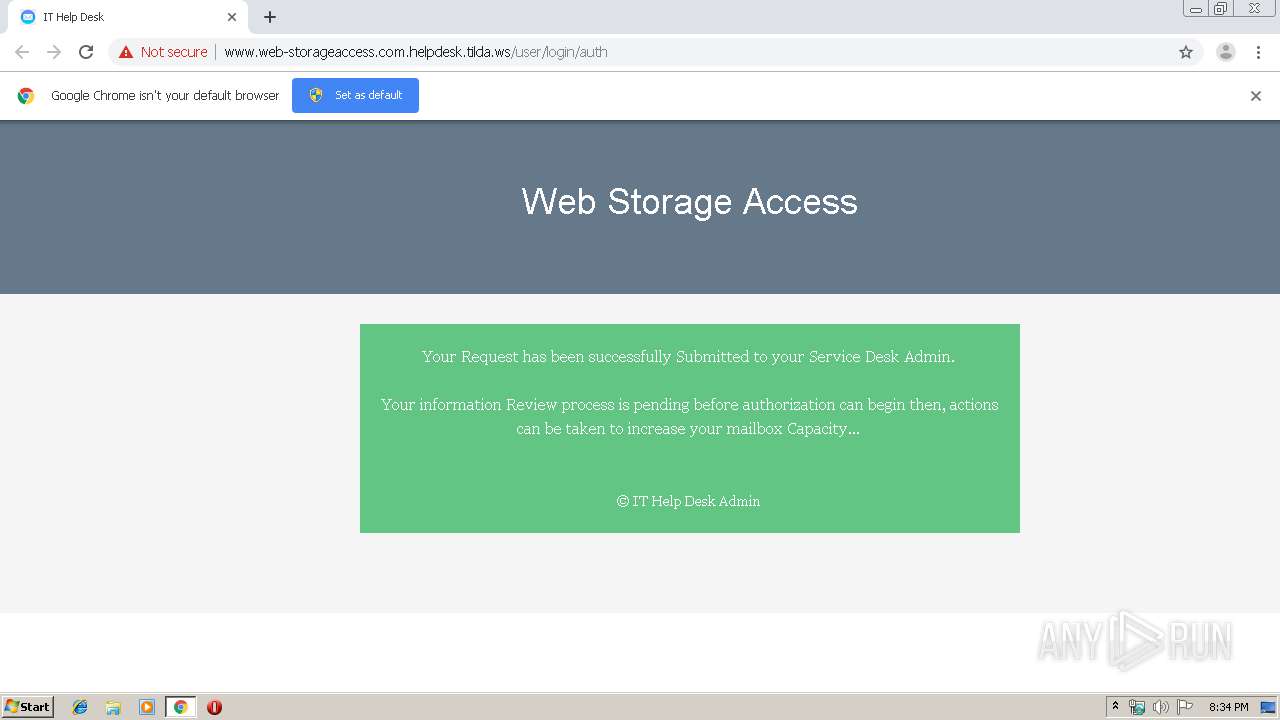Bookmark this page with the star icon
Screen dimensions: 1280x720
pos(1186,52)
